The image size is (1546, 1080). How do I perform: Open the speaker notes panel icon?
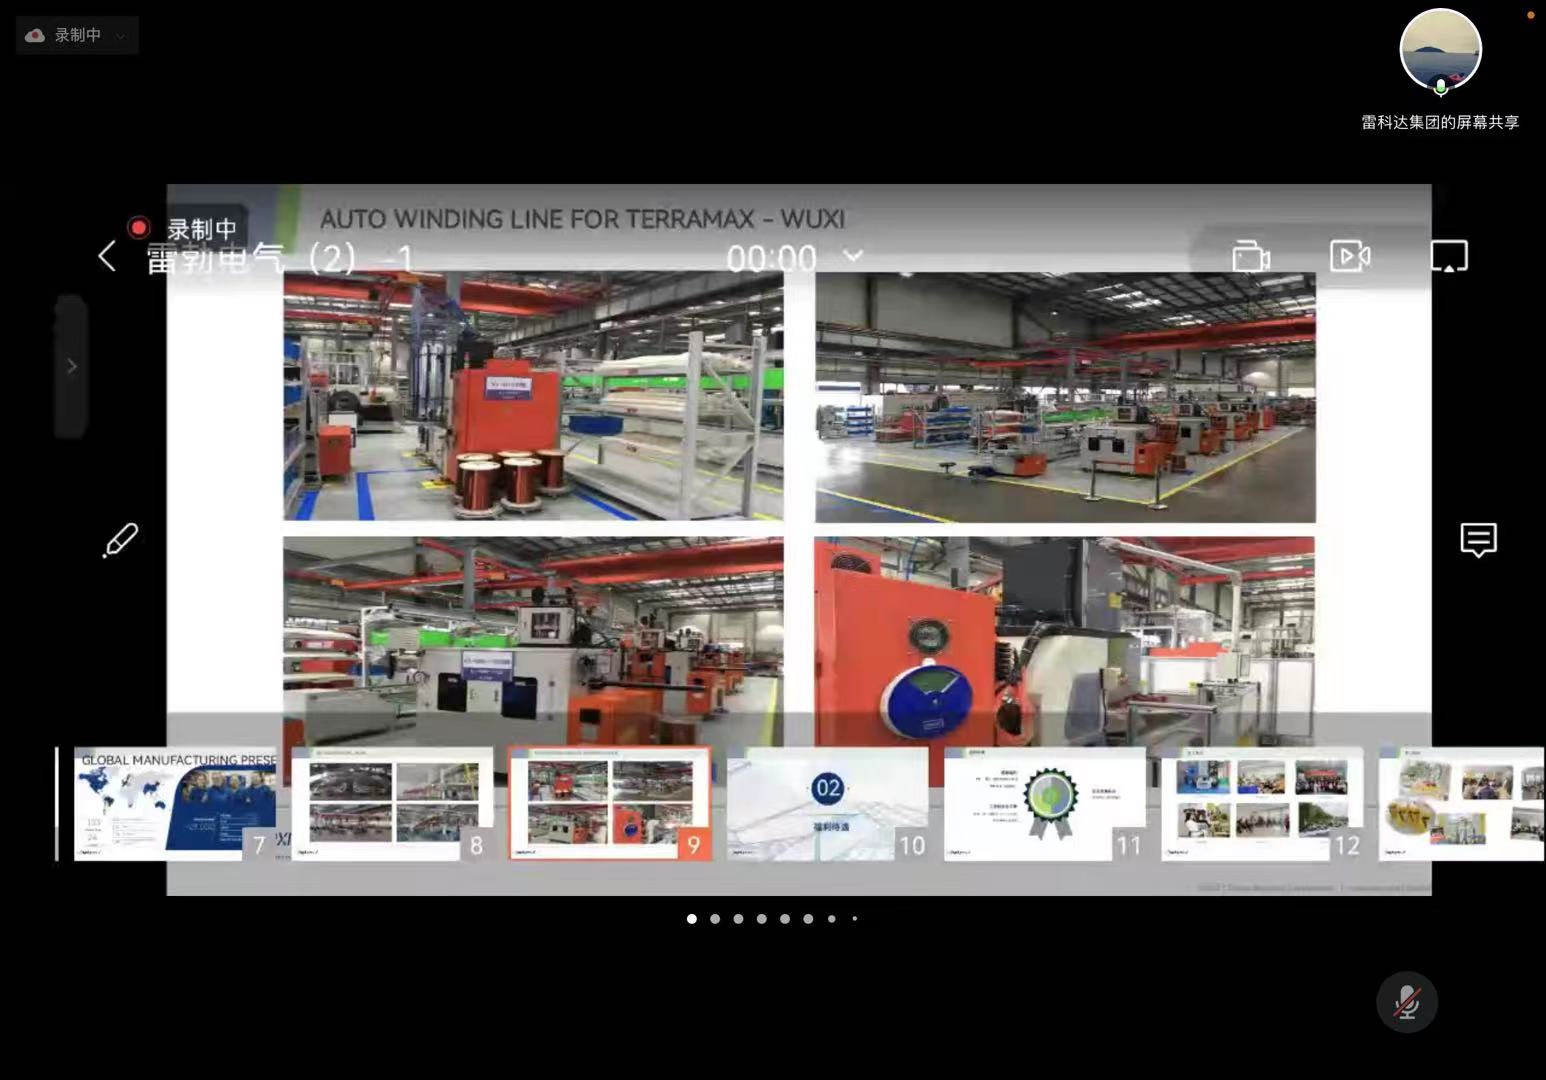click(1478, 539)
